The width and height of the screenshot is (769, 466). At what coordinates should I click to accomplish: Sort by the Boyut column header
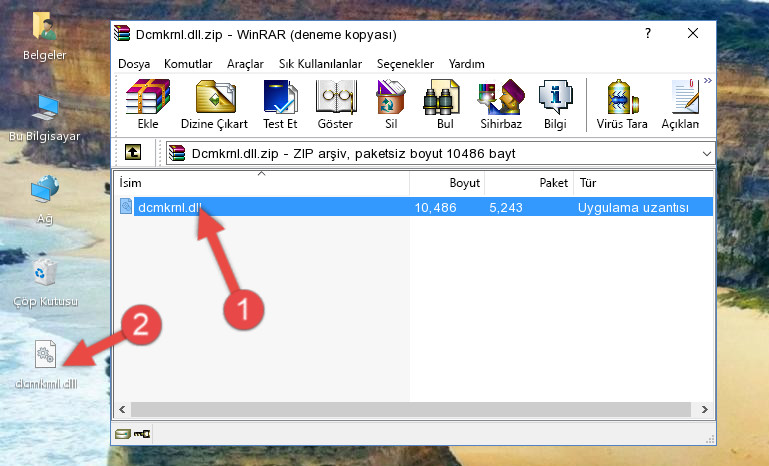click(x=447, y=183)
